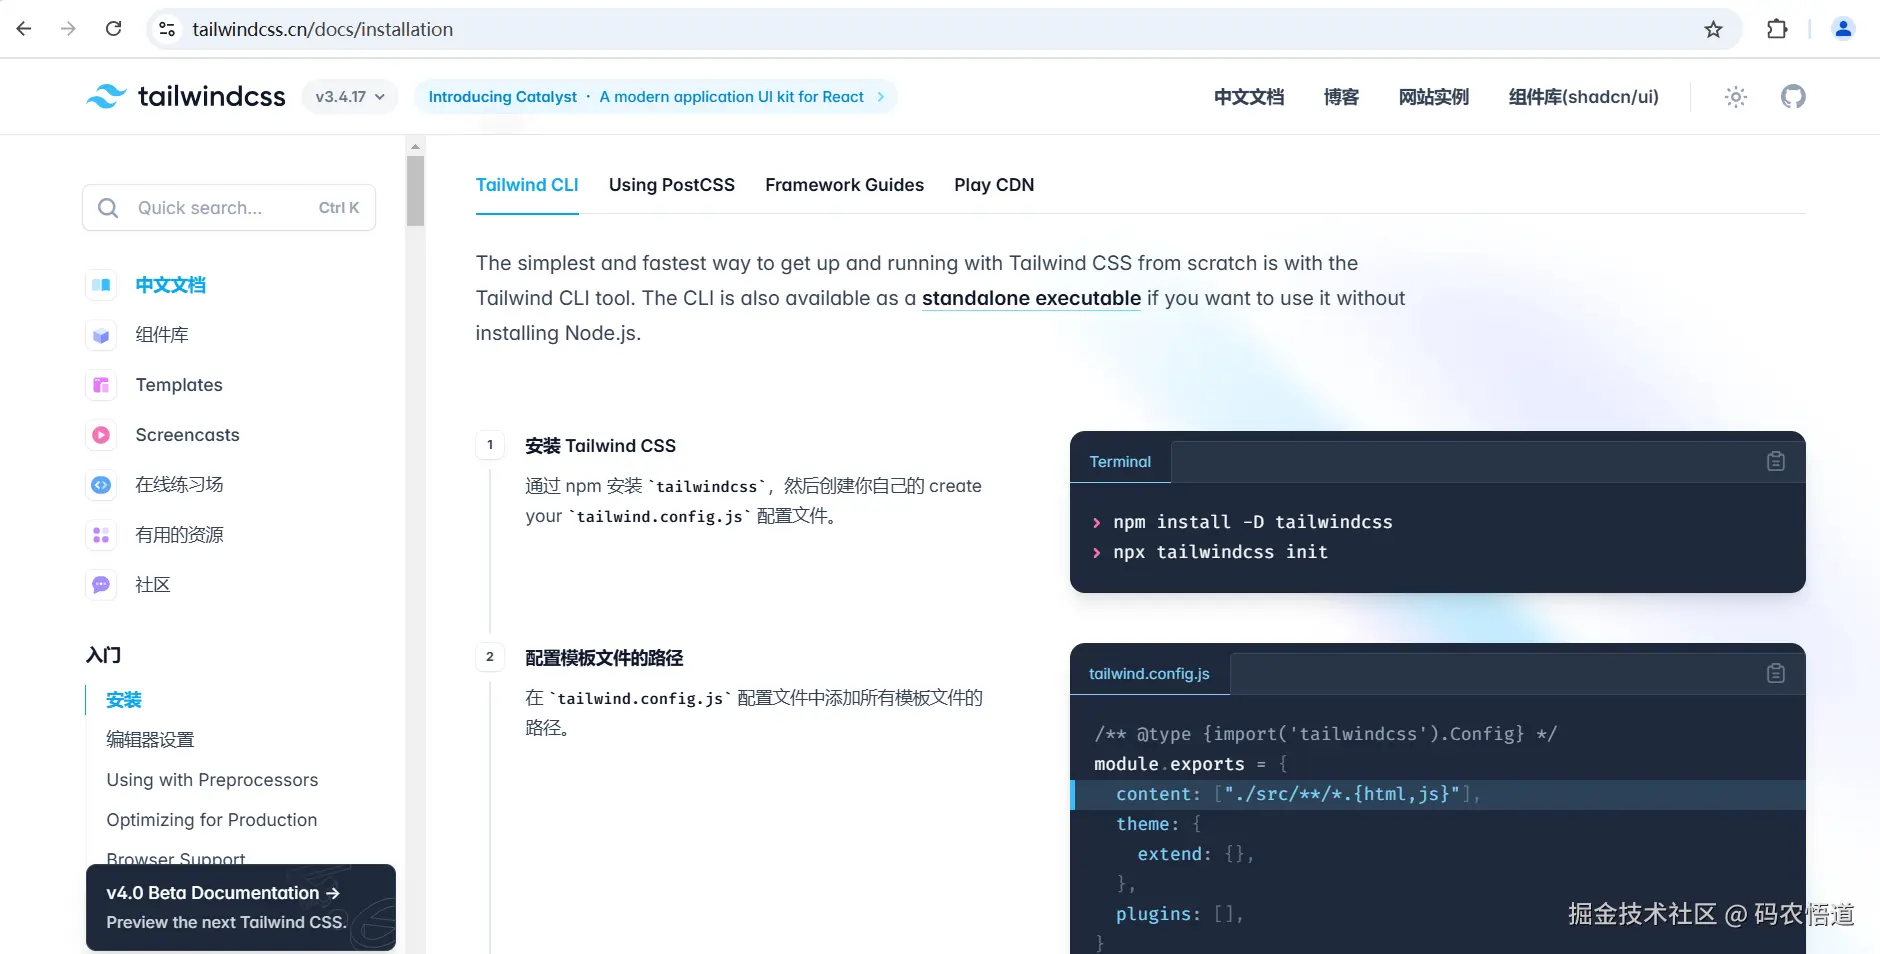The image size is (1880, 954).
Task: Click the 'module.exports' code line
Action: point(1191,764)
